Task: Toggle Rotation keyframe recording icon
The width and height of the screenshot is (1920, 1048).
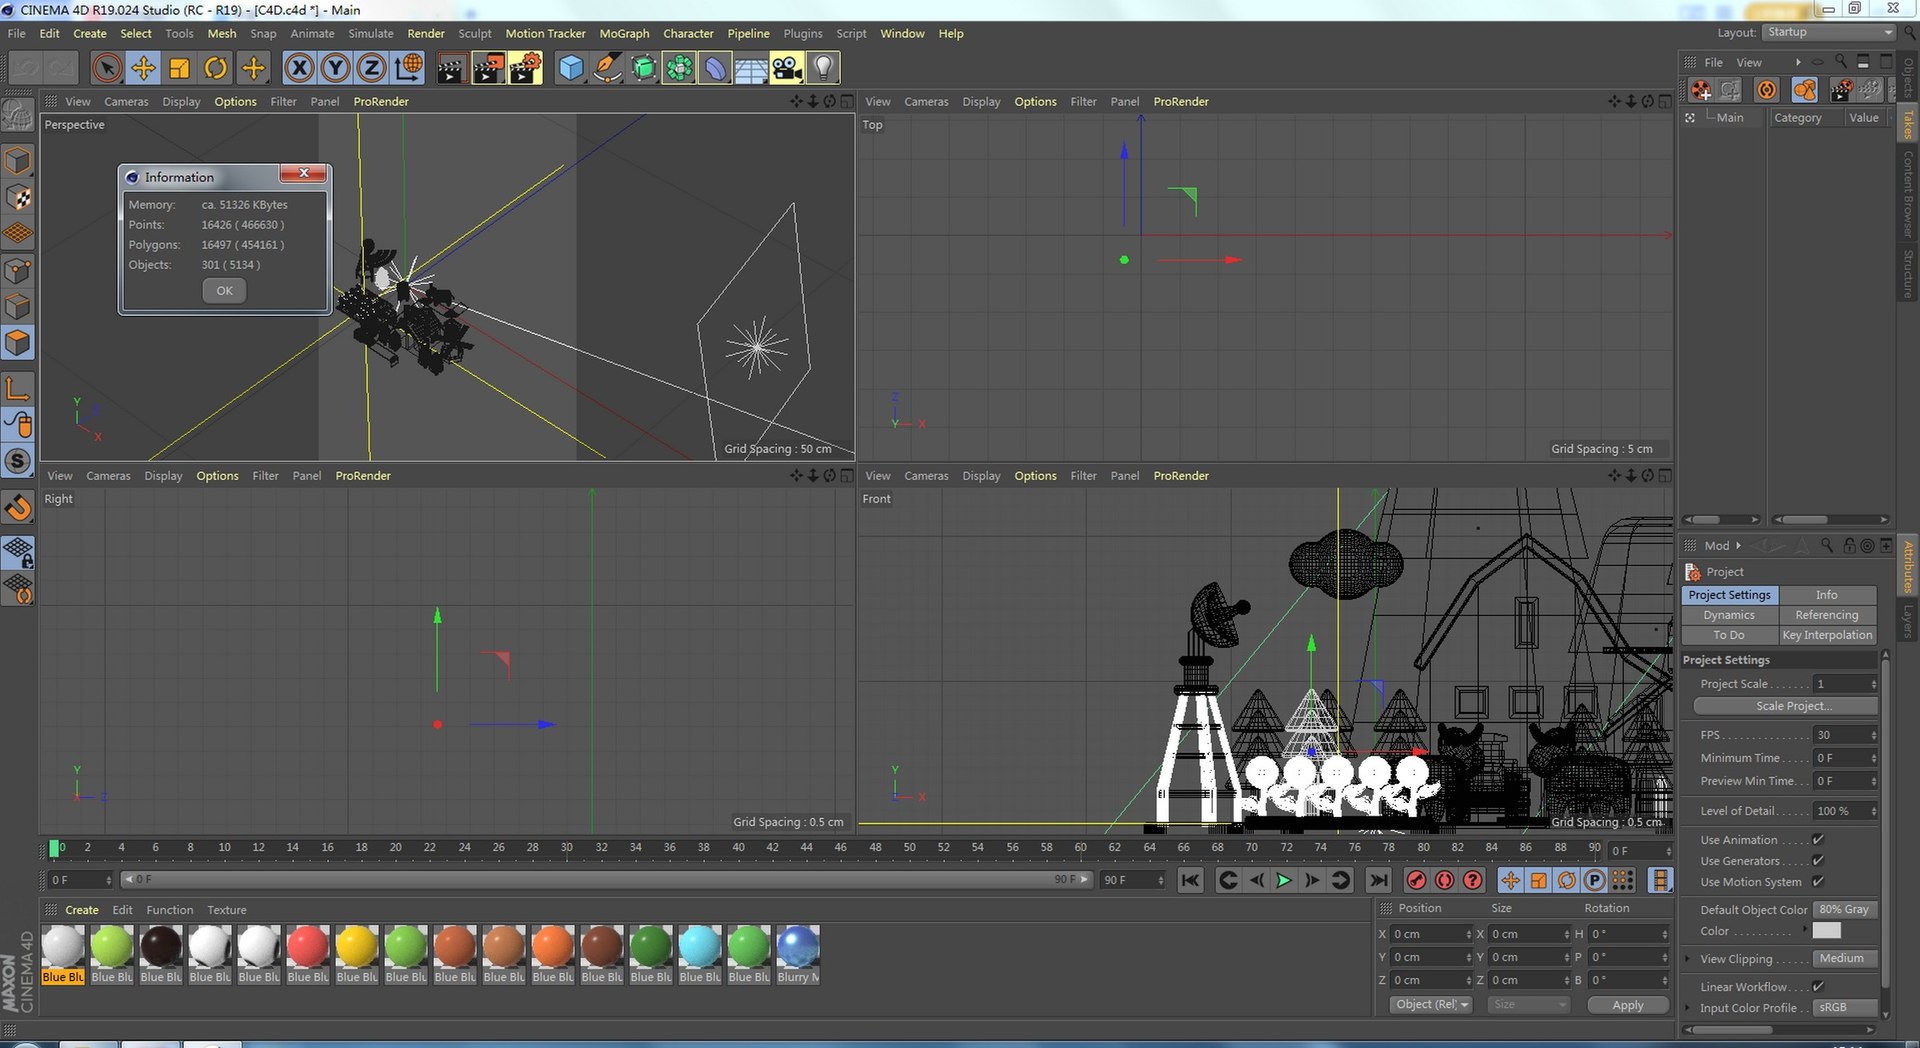Action: (x=1567, y=880)
